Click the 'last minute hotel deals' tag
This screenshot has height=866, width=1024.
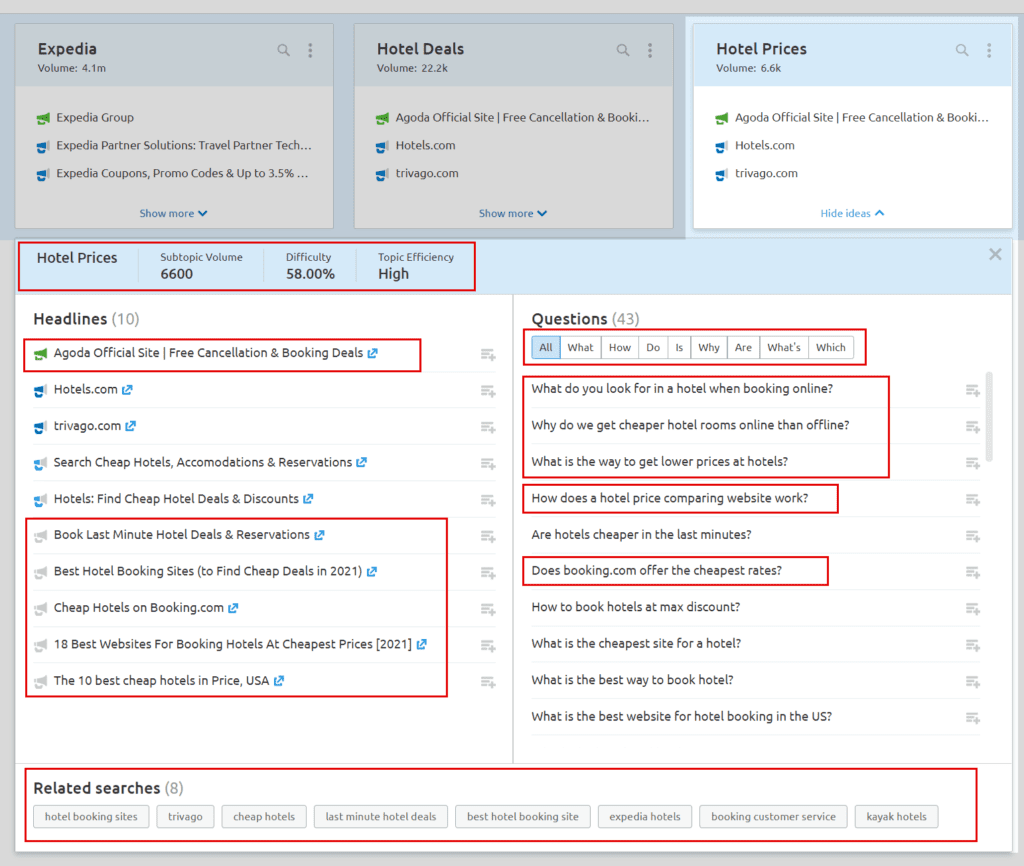click(x=381, y=816)
